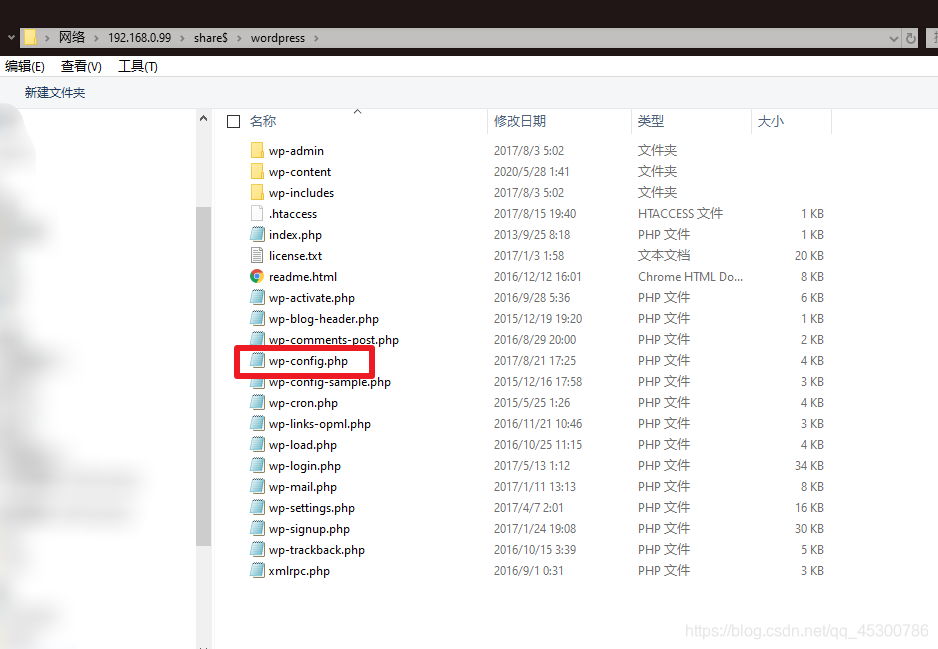This screenshot has width=938, height=649.
Task: Open the 工具(T) menu
Action: click(138, 66)
